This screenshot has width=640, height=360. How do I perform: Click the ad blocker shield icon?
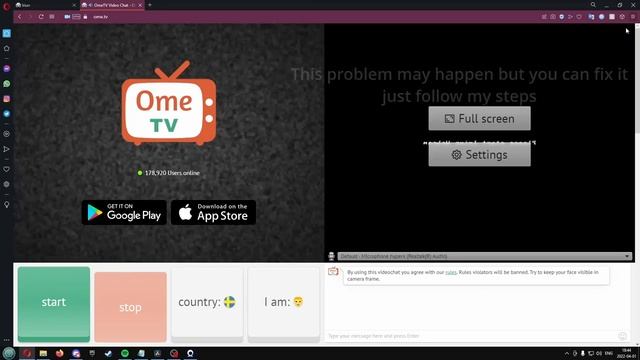[x=562, y=17]
